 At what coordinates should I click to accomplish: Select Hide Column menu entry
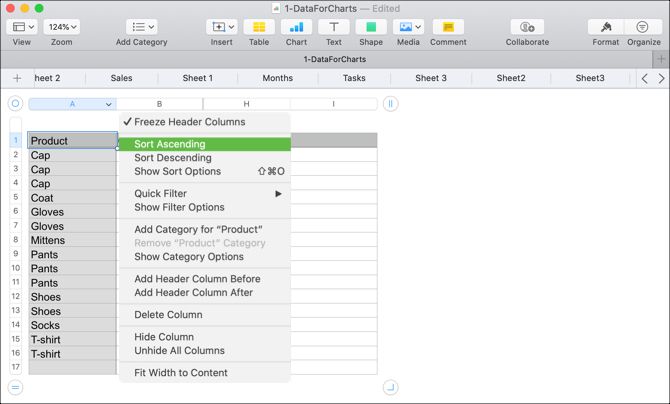pyautogui.click(x=164, y=337)
